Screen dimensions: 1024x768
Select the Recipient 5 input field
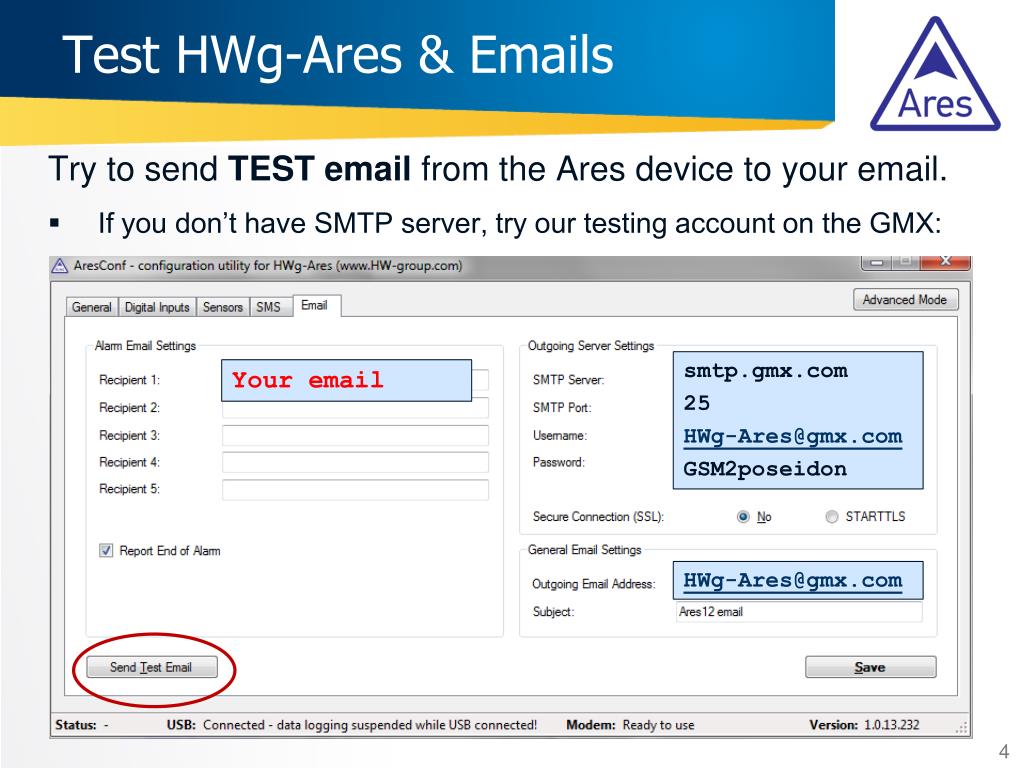point(355,490)
